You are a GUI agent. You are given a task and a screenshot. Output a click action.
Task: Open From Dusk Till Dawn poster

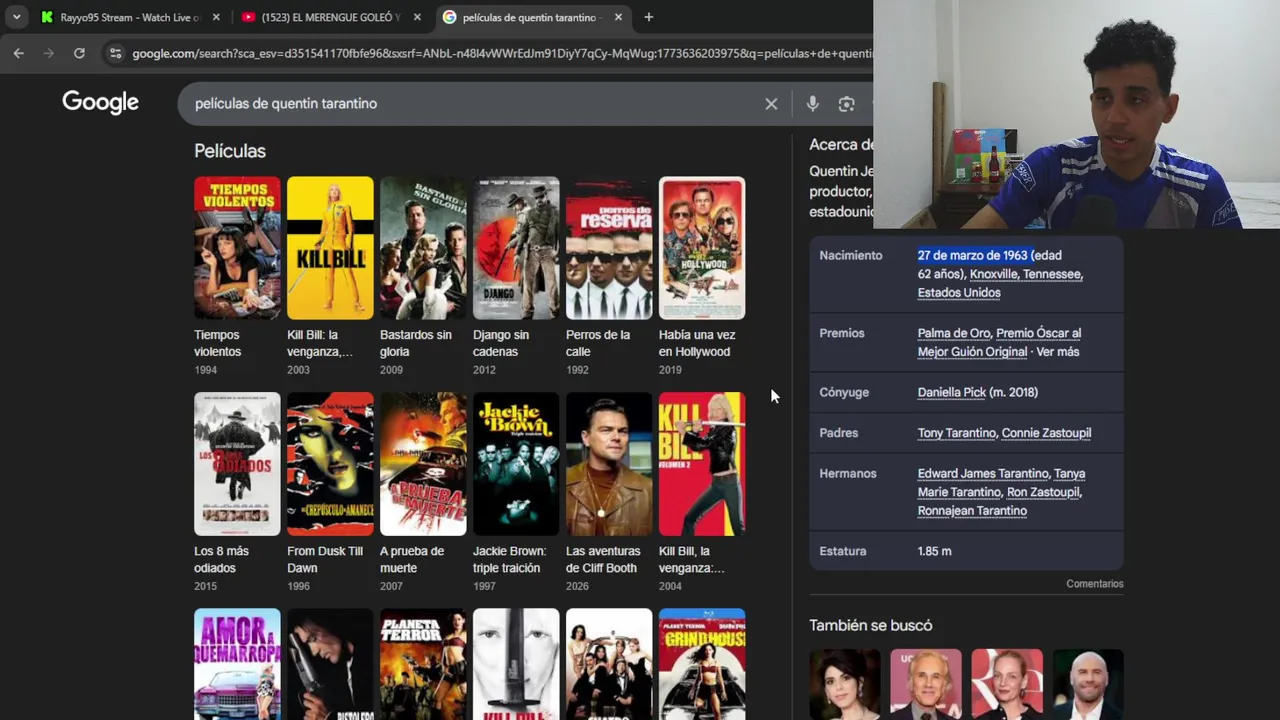pos(330,464)
